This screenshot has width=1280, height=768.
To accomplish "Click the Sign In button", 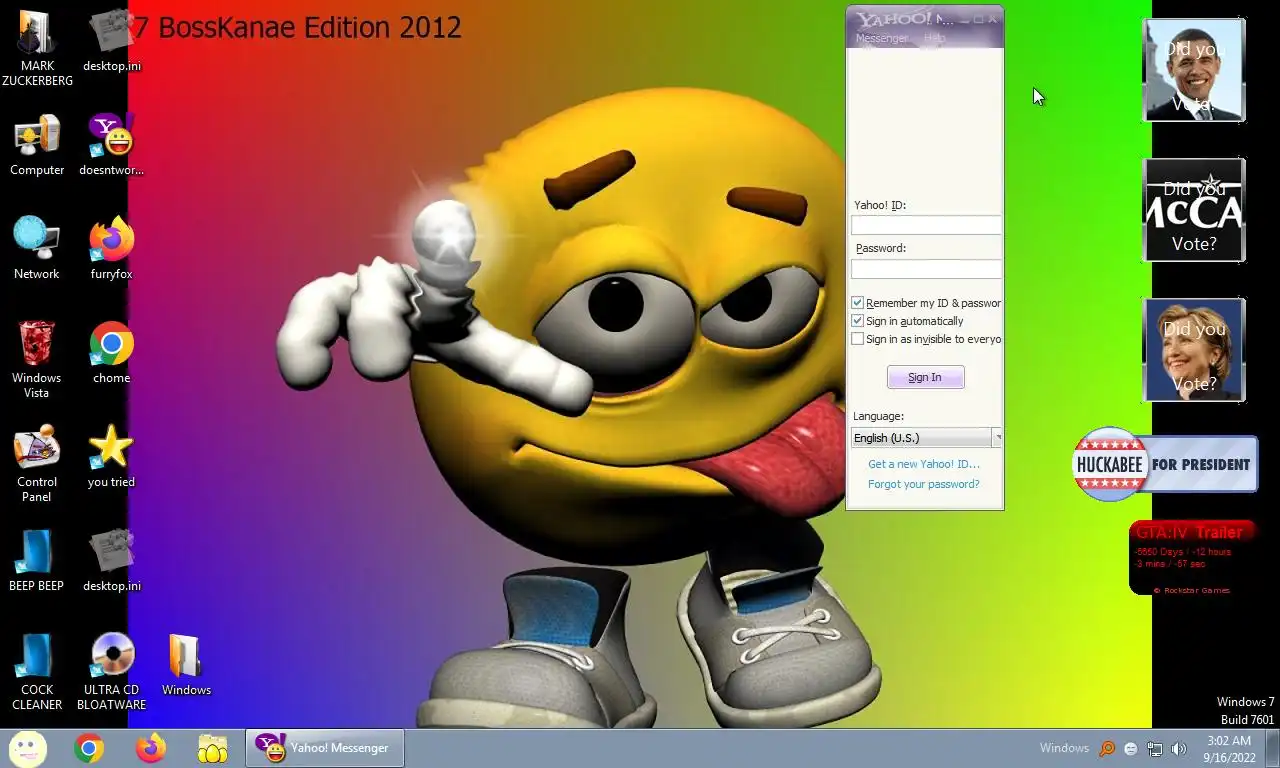I will click(925, 377).
